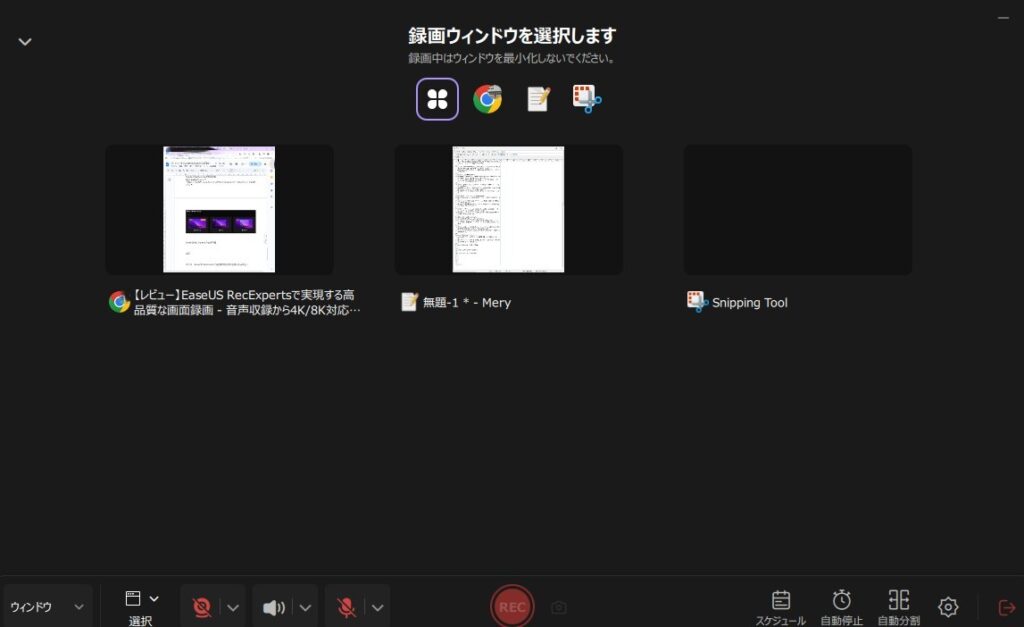The width and height of the screenshot is (1024, 627).
Task: Click the red exit icon
Action: point(1006,607)
